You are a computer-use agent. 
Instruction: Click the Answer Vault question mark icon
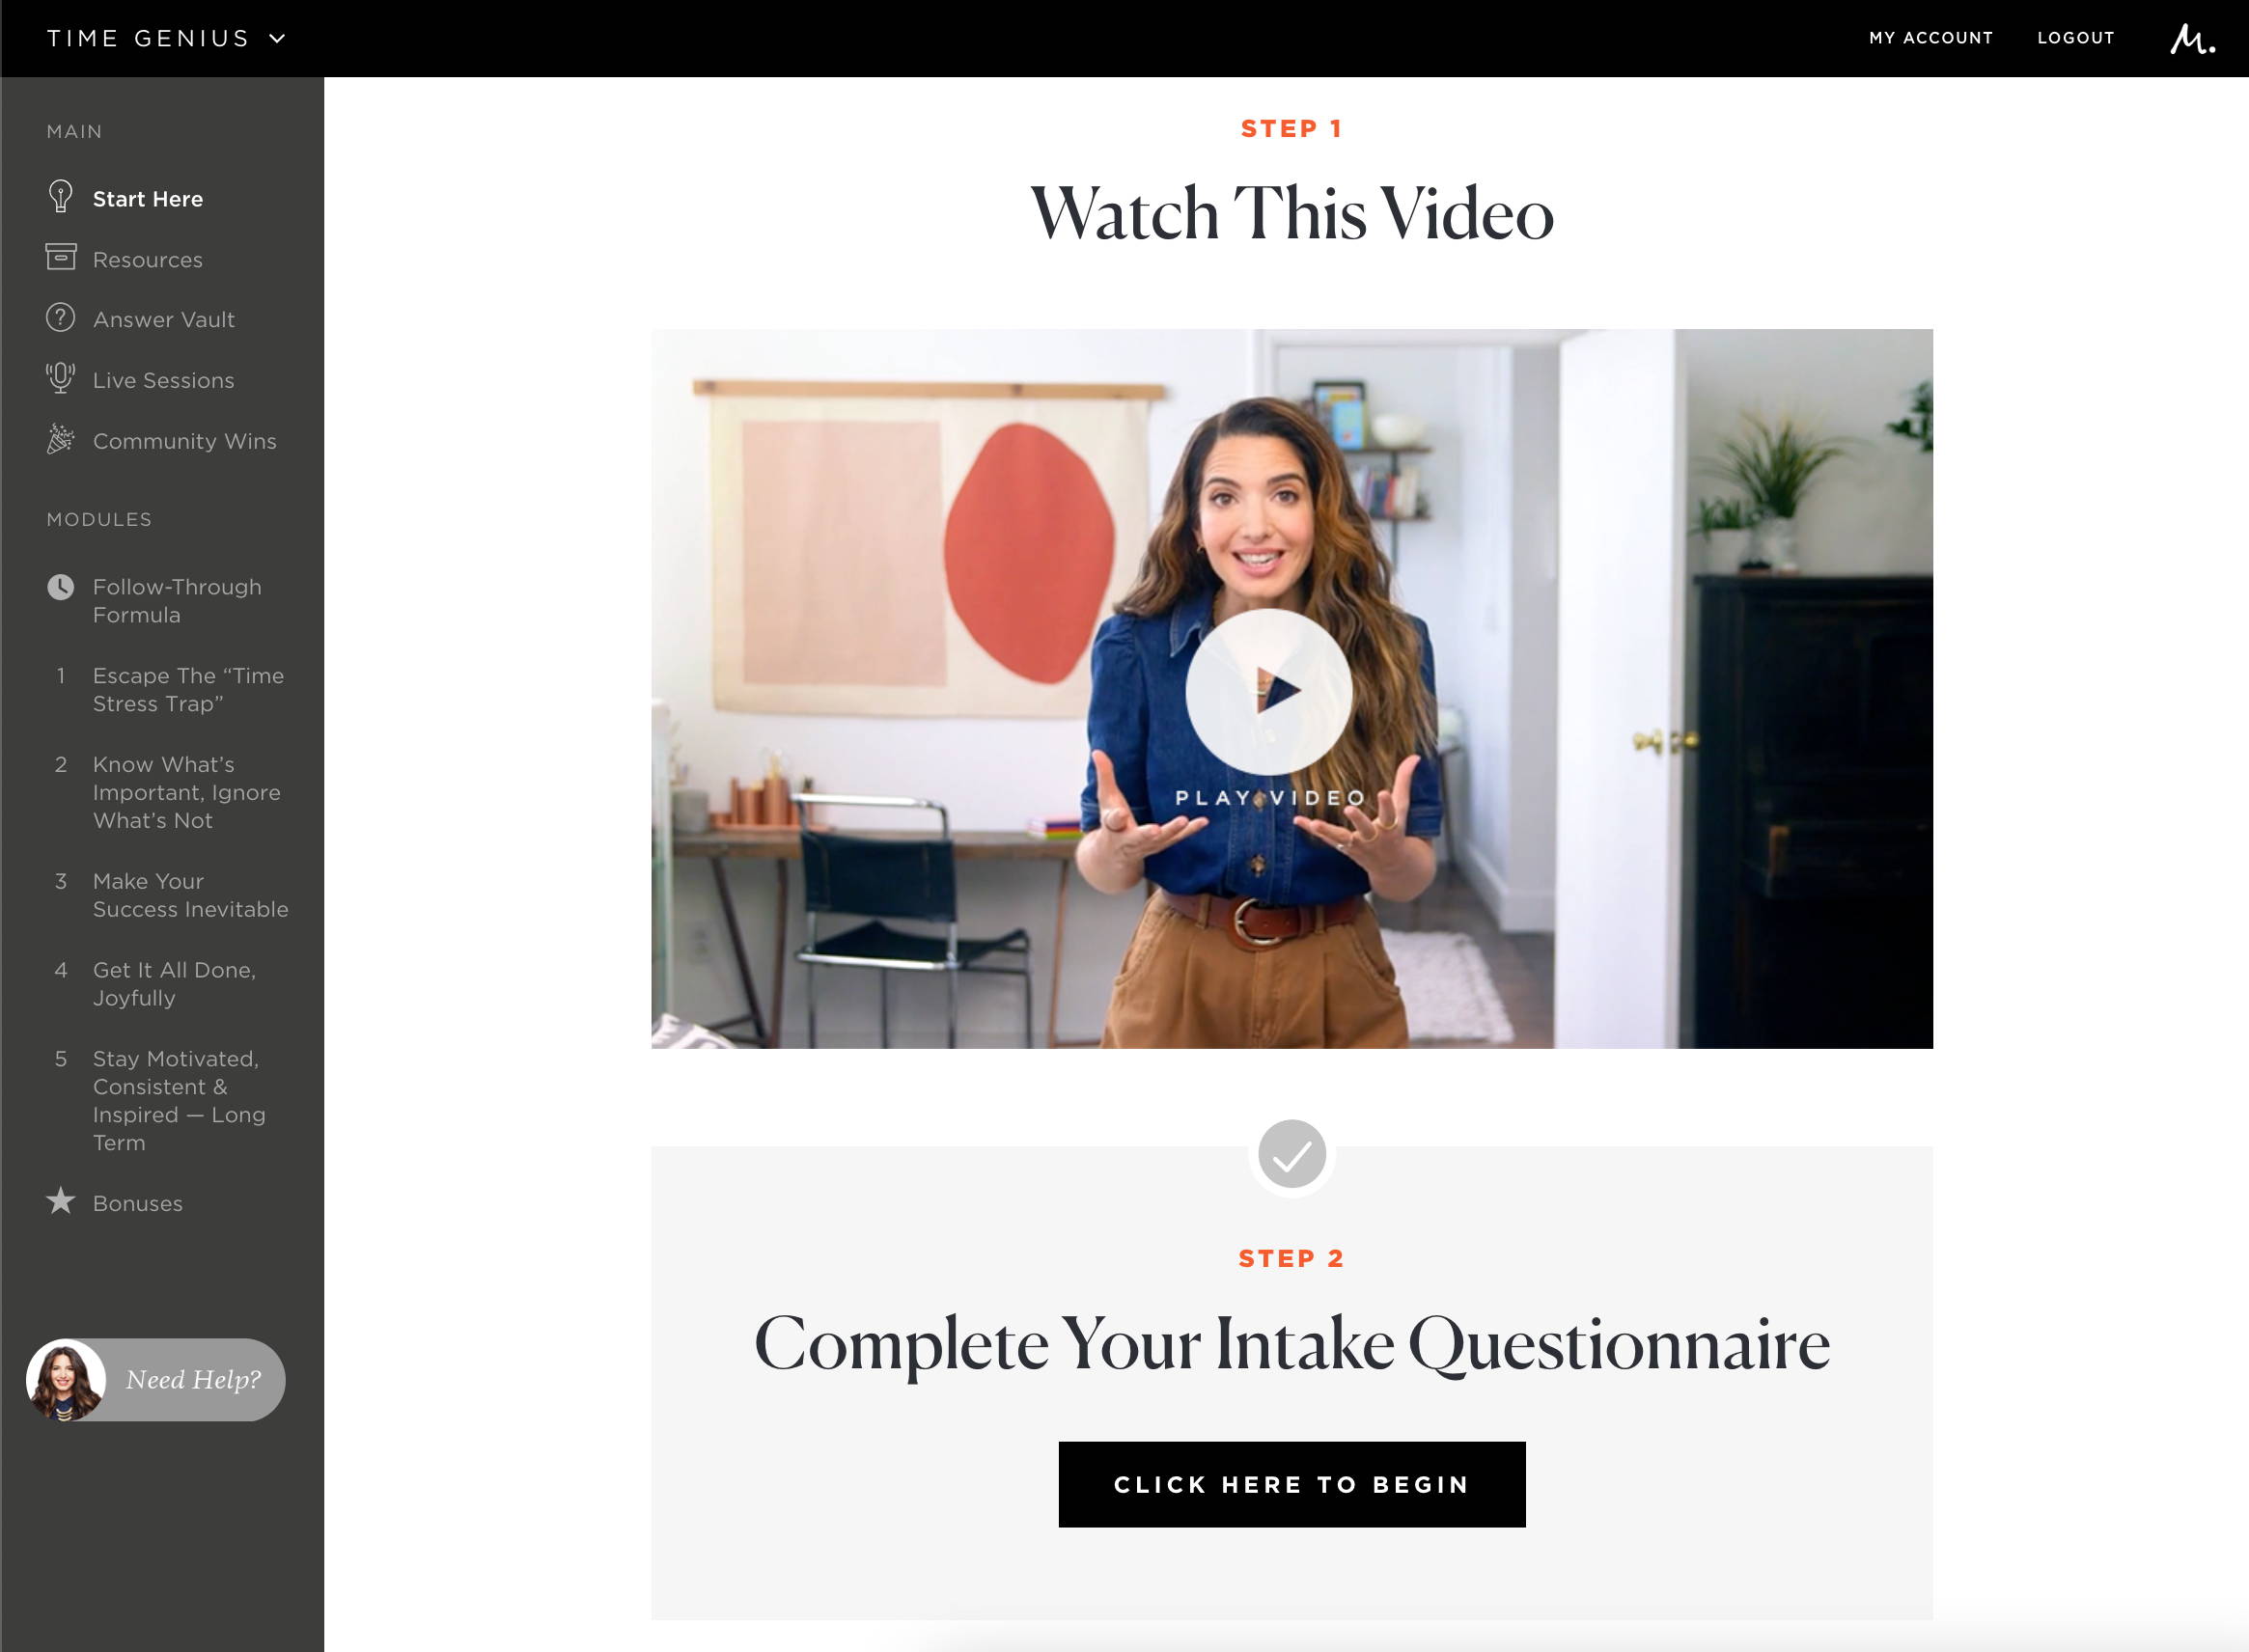60,318
